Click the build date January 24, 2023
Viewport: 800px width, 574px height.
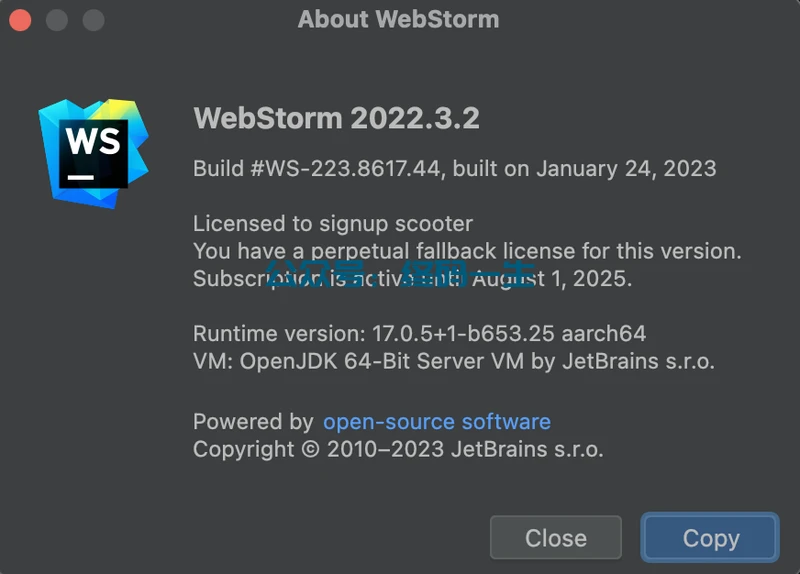[626, 168]
